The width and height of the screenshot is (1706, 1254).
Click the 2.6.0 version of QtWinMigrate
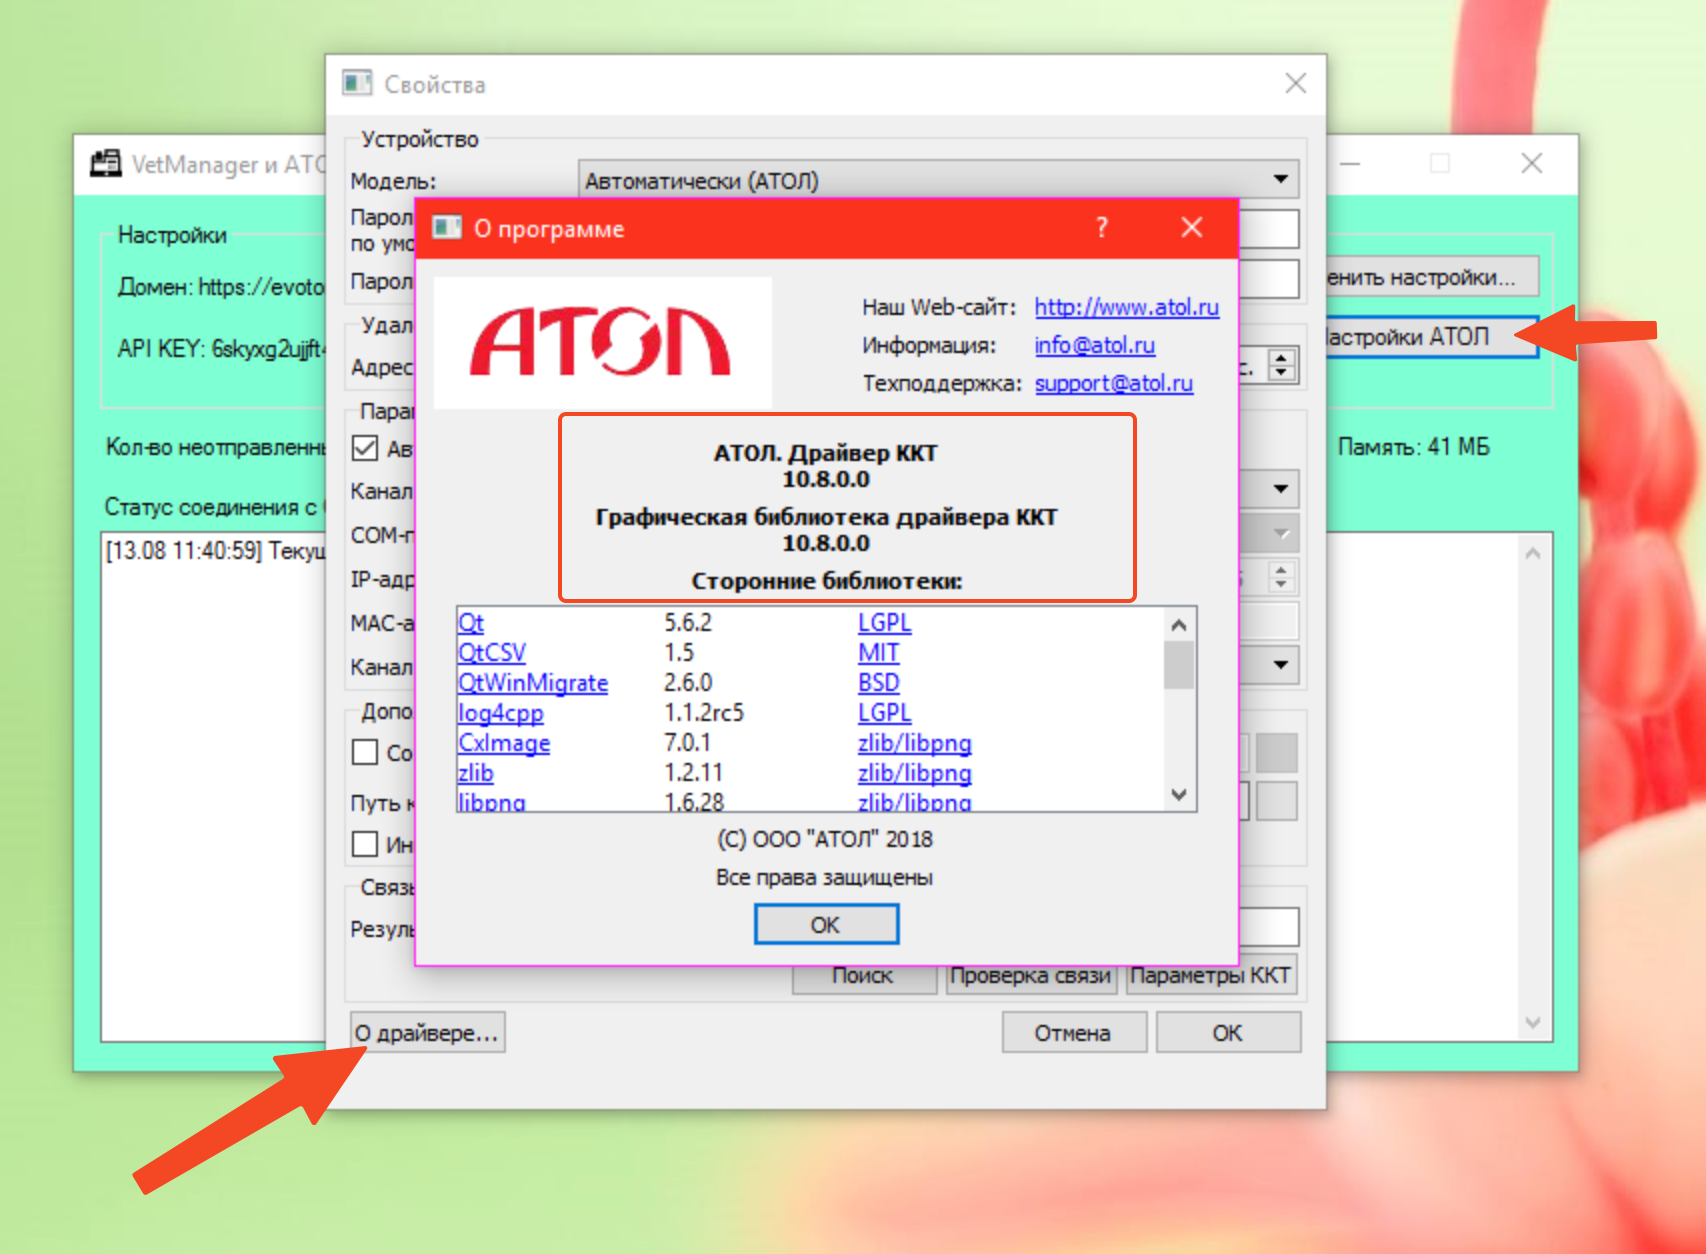(688, 683)
